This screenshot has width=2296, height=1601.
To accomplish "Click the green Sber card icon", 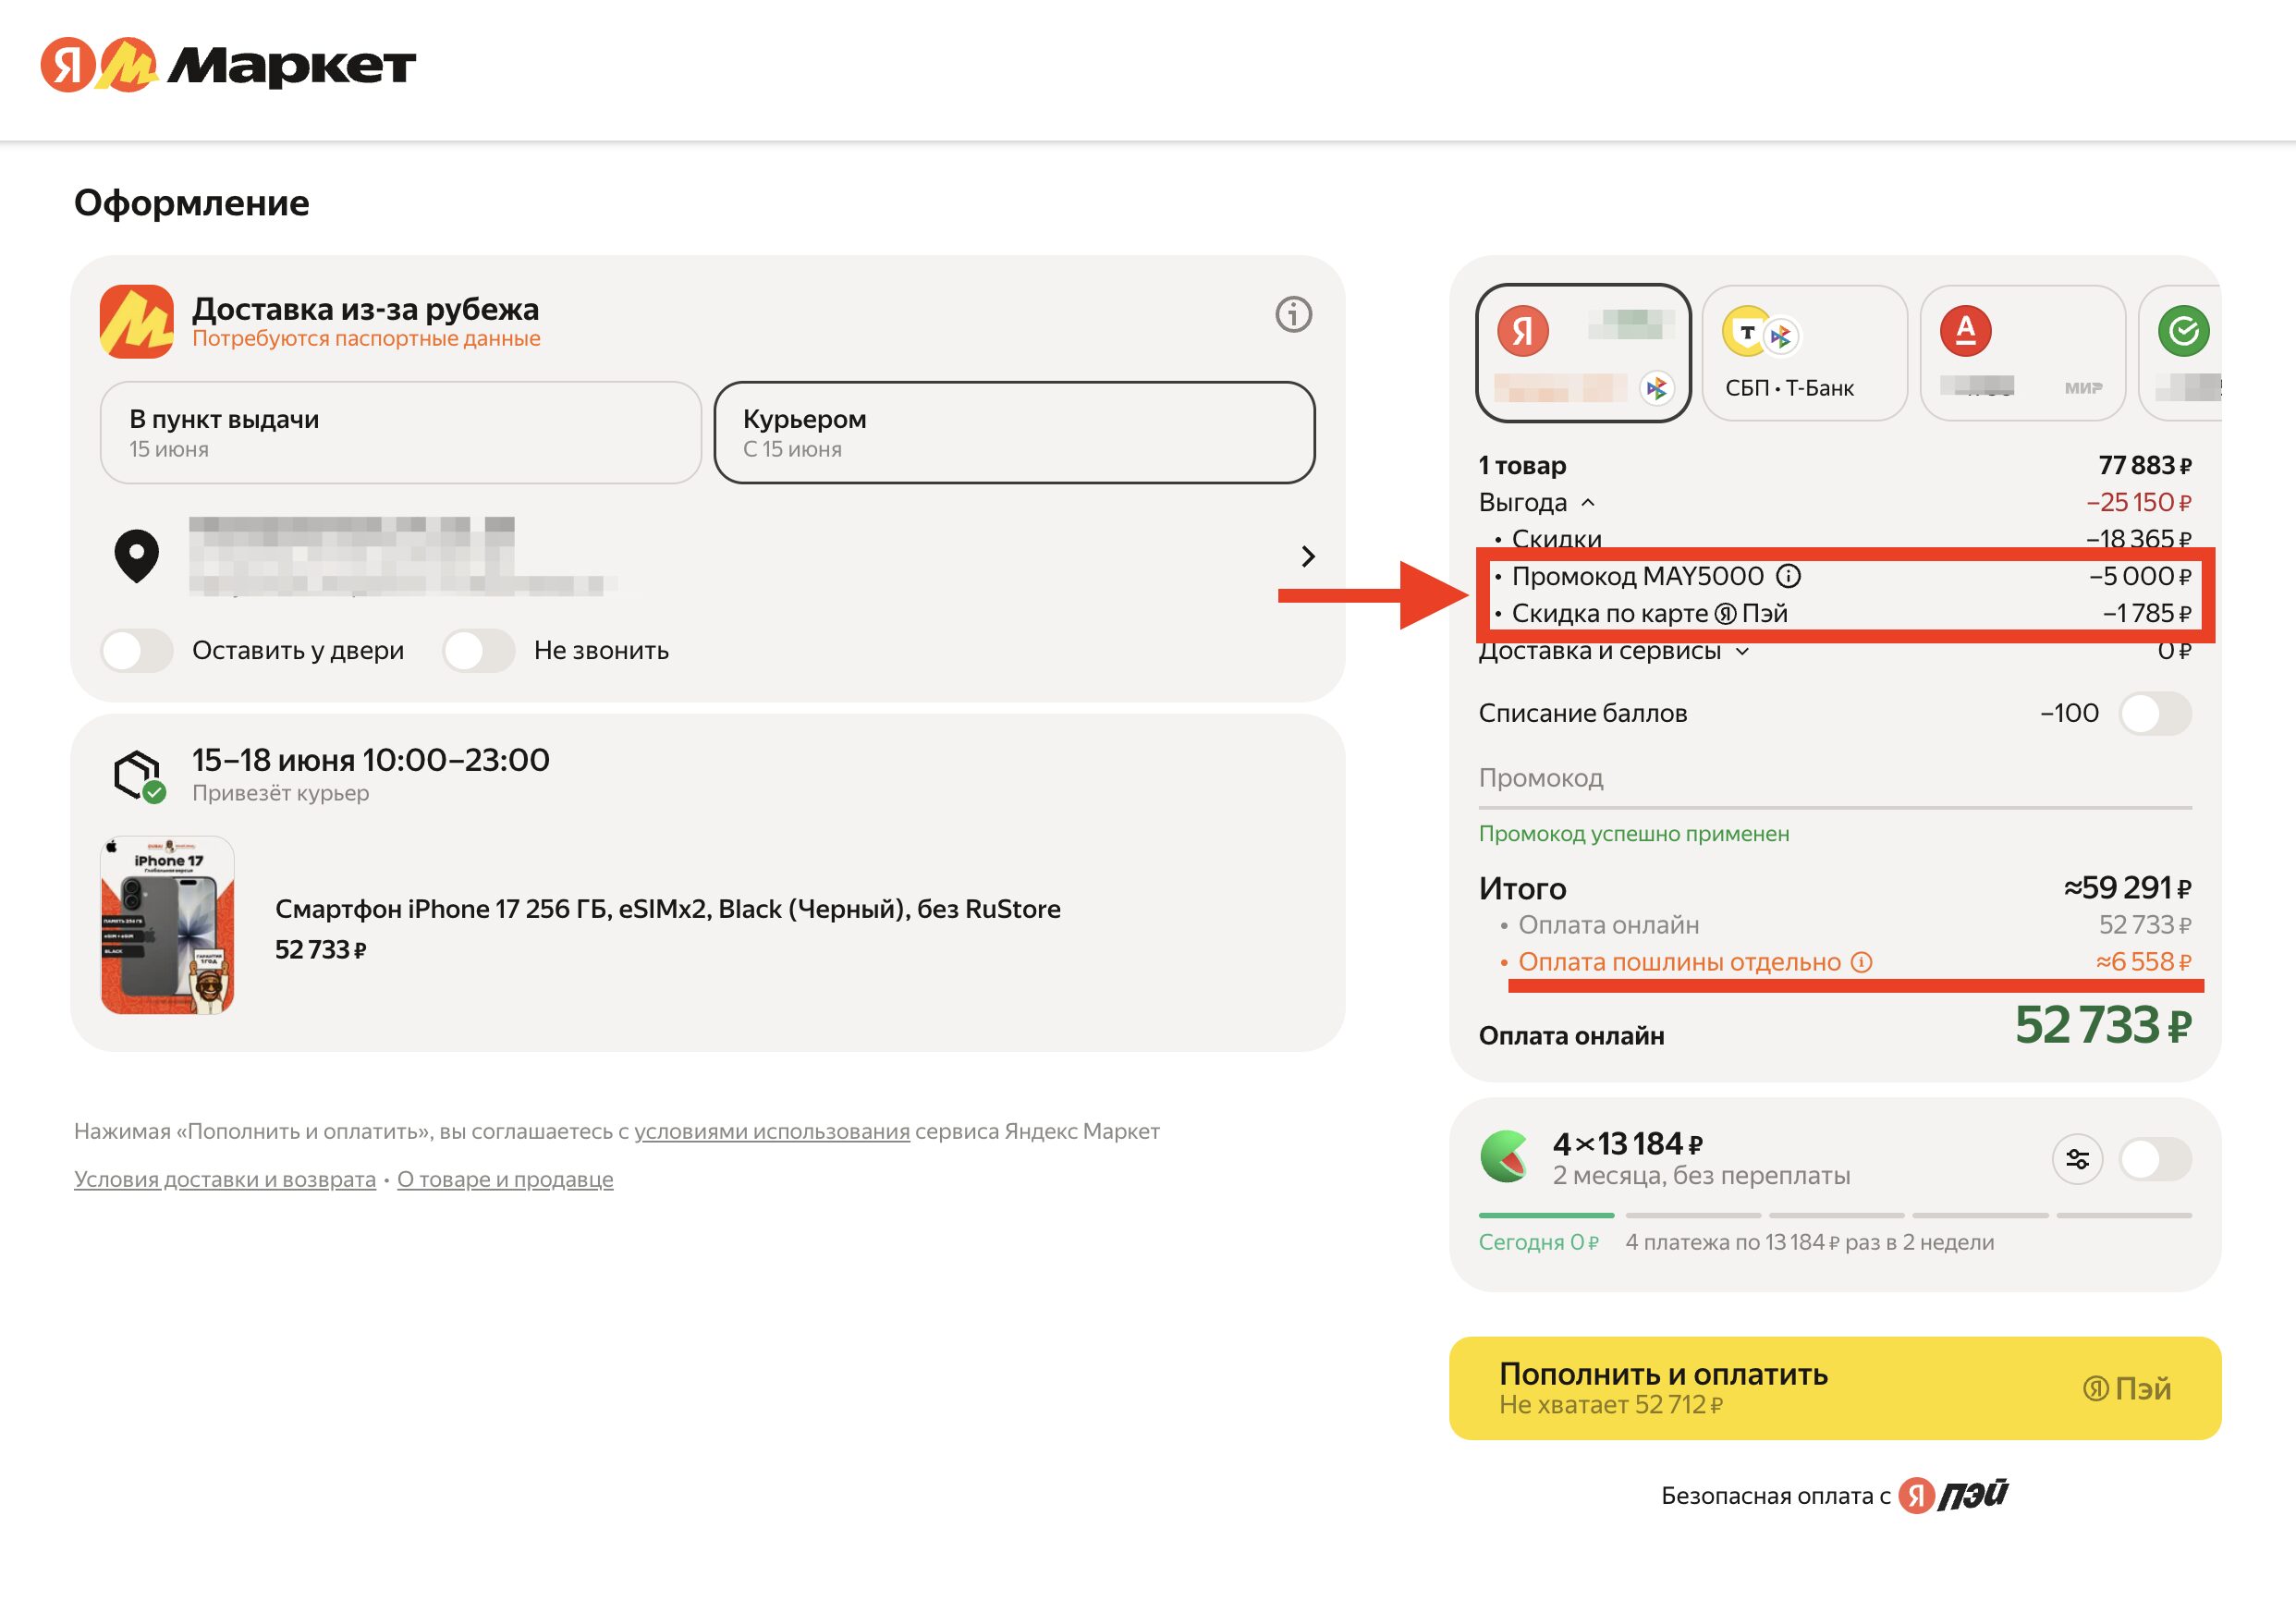I will pos(2183,331).
